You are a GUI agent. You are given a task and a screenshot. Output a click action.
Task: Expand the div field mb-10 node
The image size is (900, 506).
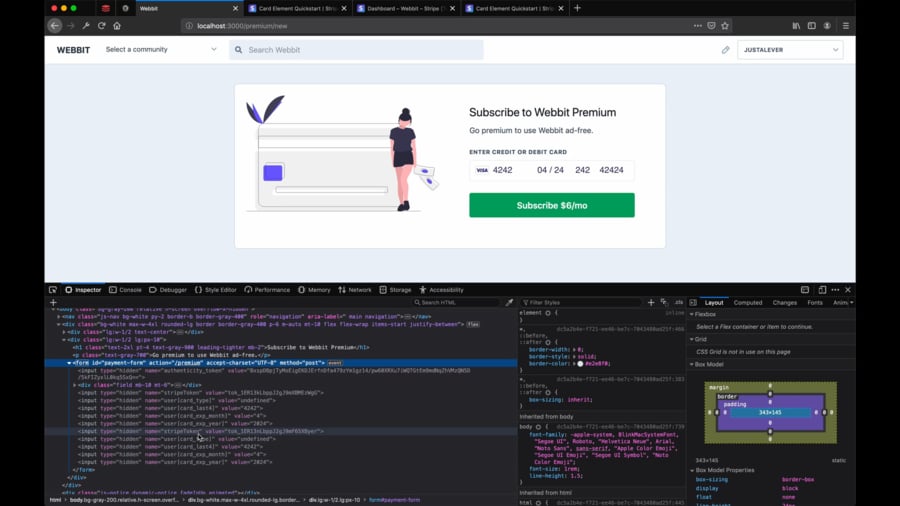[75, 386]
